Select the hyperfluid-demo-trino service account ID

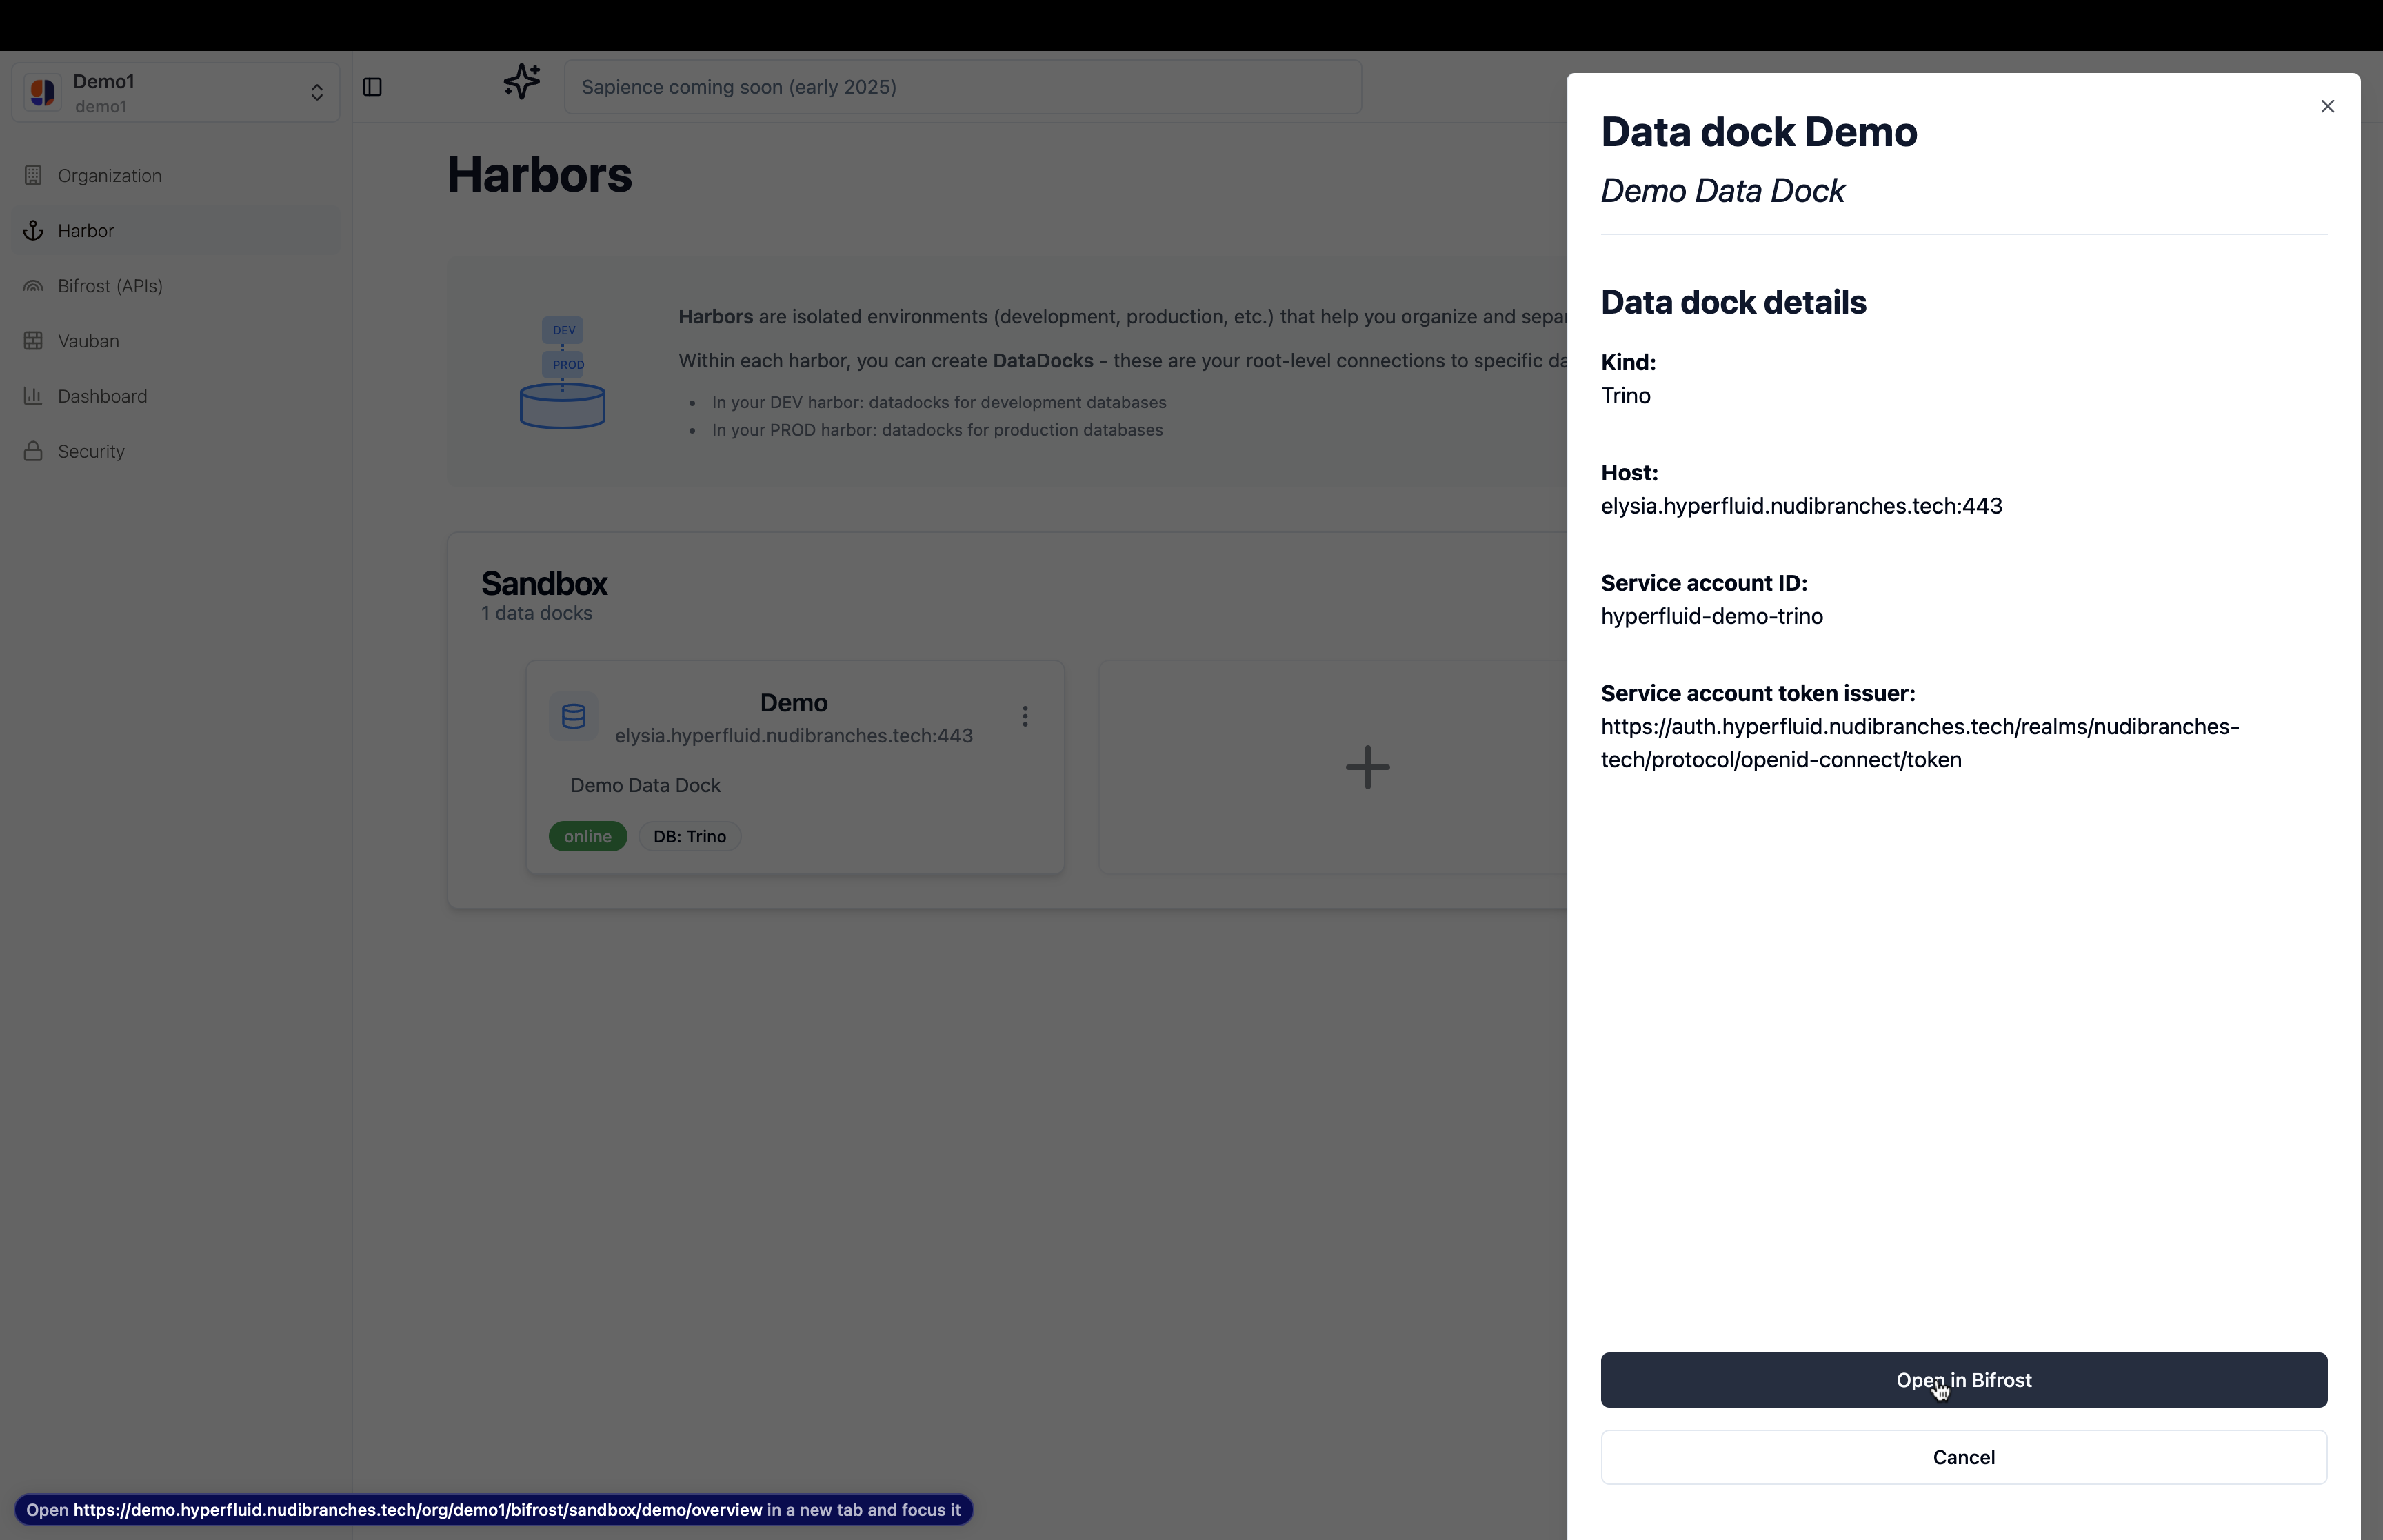1712,617
